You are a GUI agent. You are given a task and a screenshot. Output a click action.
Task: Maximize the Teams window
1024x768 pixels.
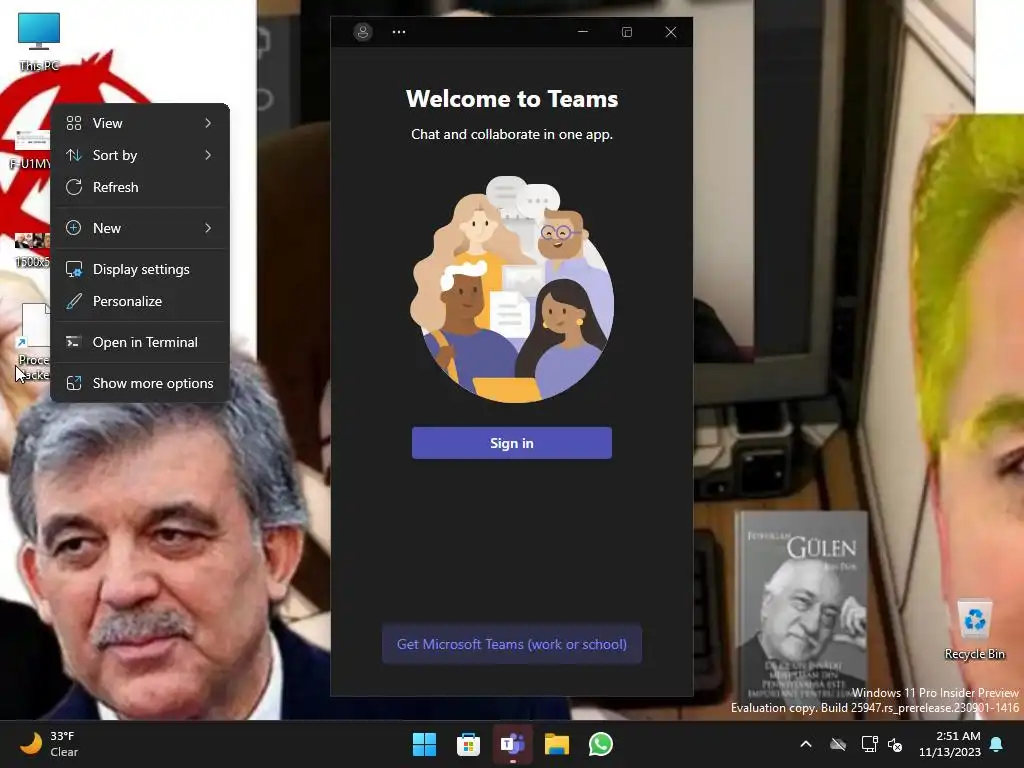(x=627, y=31)
